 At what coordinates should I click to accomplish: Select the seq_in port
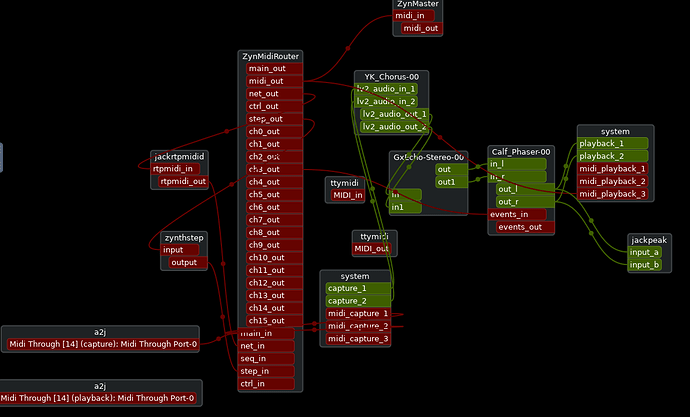(266, 359)
